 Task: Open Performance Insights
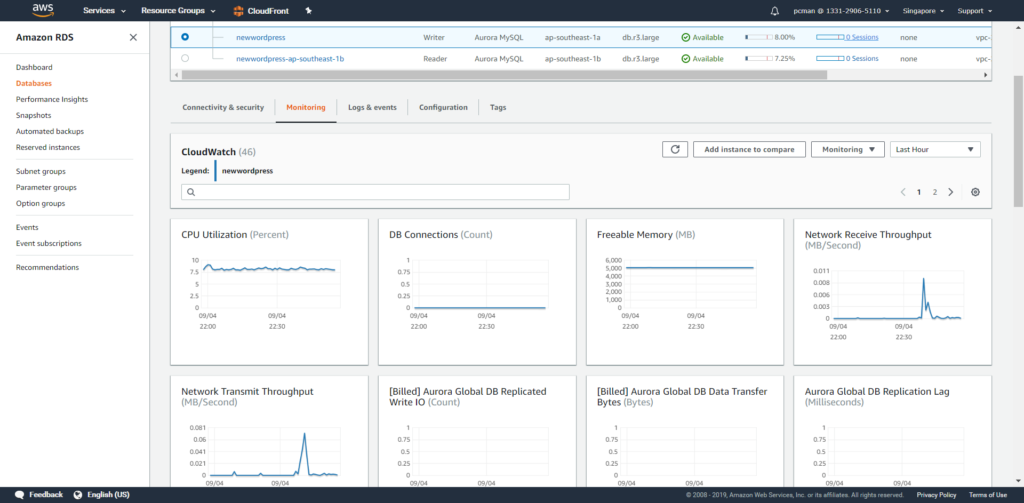tap(52, 99)
